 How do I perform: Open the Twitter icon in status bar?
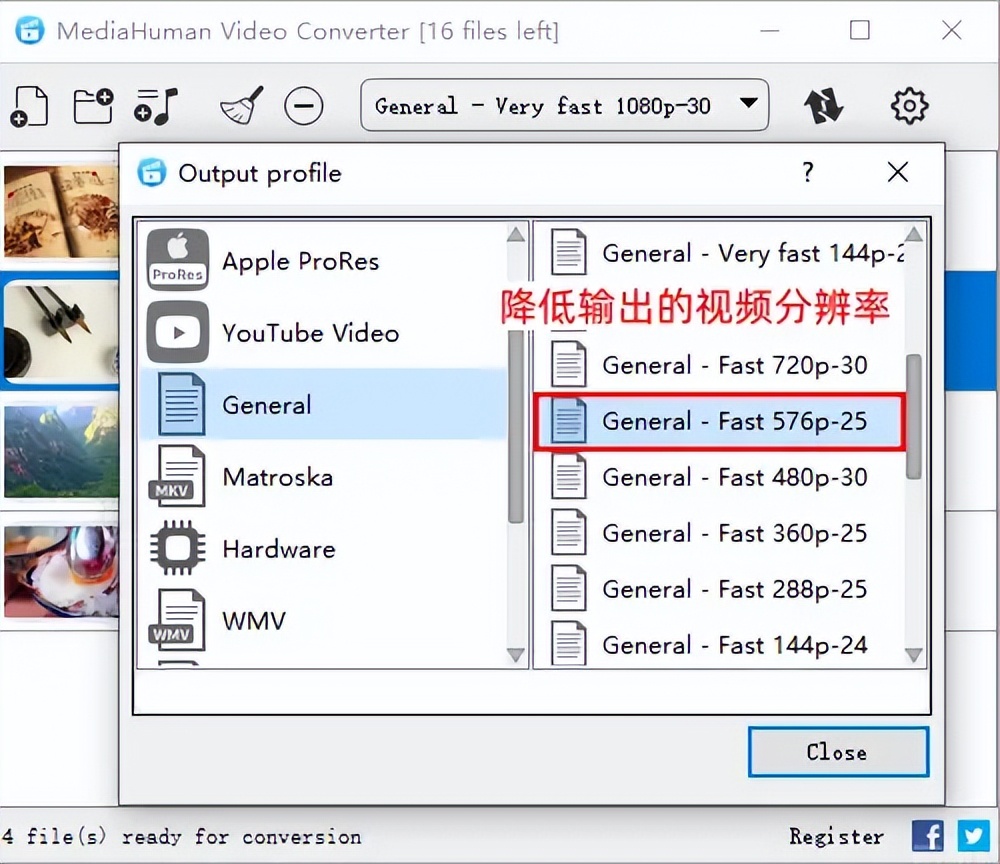coord(972,836)
